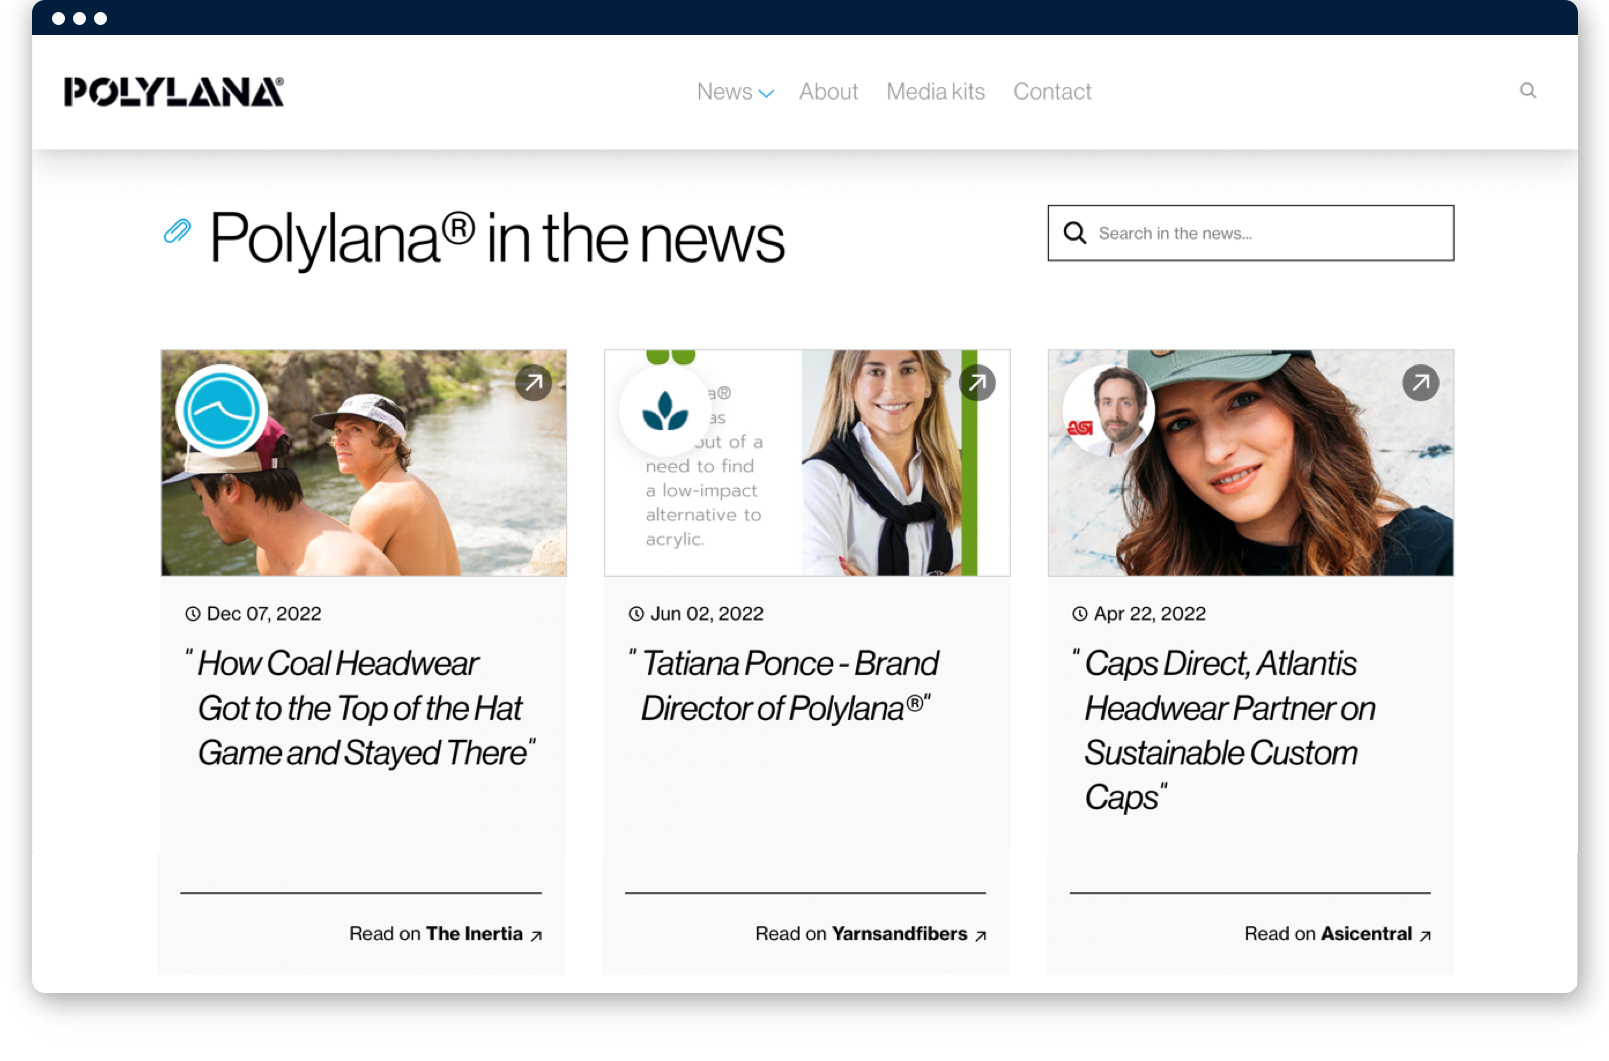1609x1061 pixels.
Task: Open the Coal Headwear article title
Action: 360,708
